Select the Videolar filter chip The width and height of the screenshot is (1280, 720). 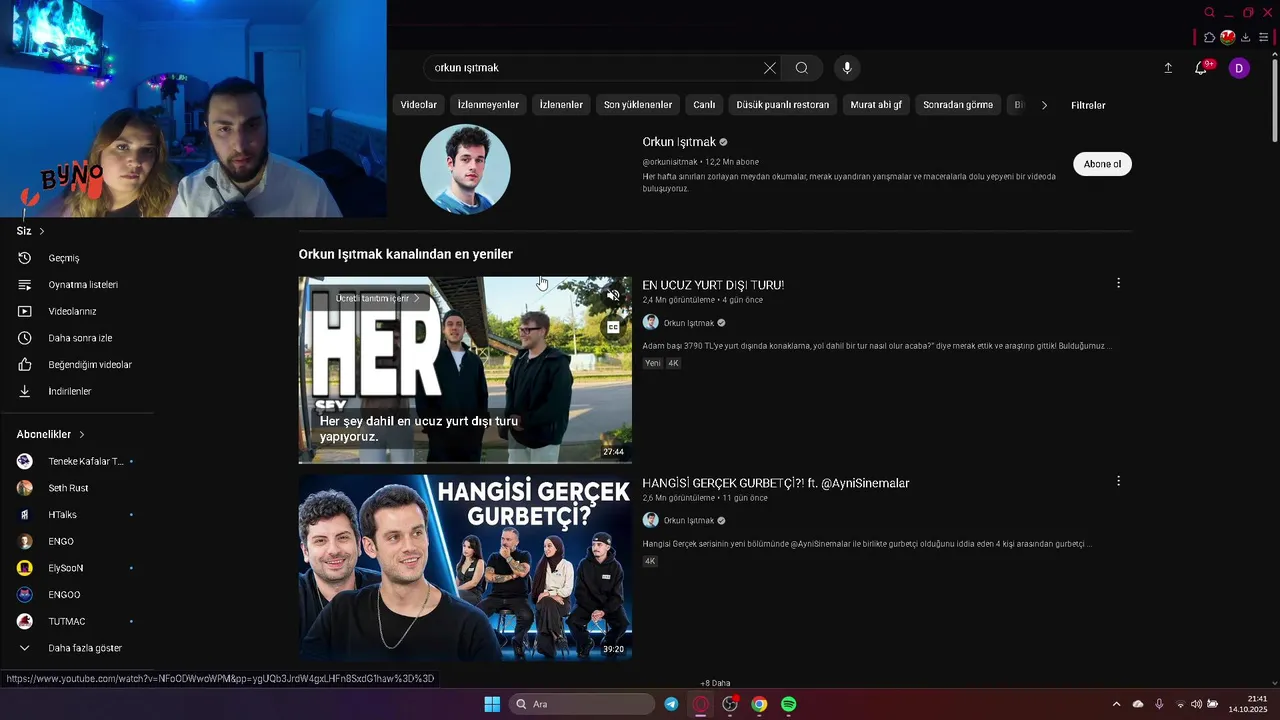tap(419, 105)
